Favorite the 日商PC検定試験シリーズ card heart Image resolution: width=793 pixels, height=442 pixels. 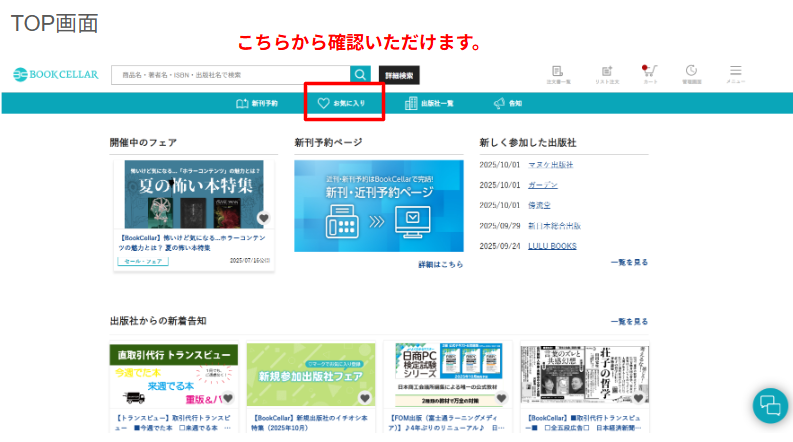(501, 398)
